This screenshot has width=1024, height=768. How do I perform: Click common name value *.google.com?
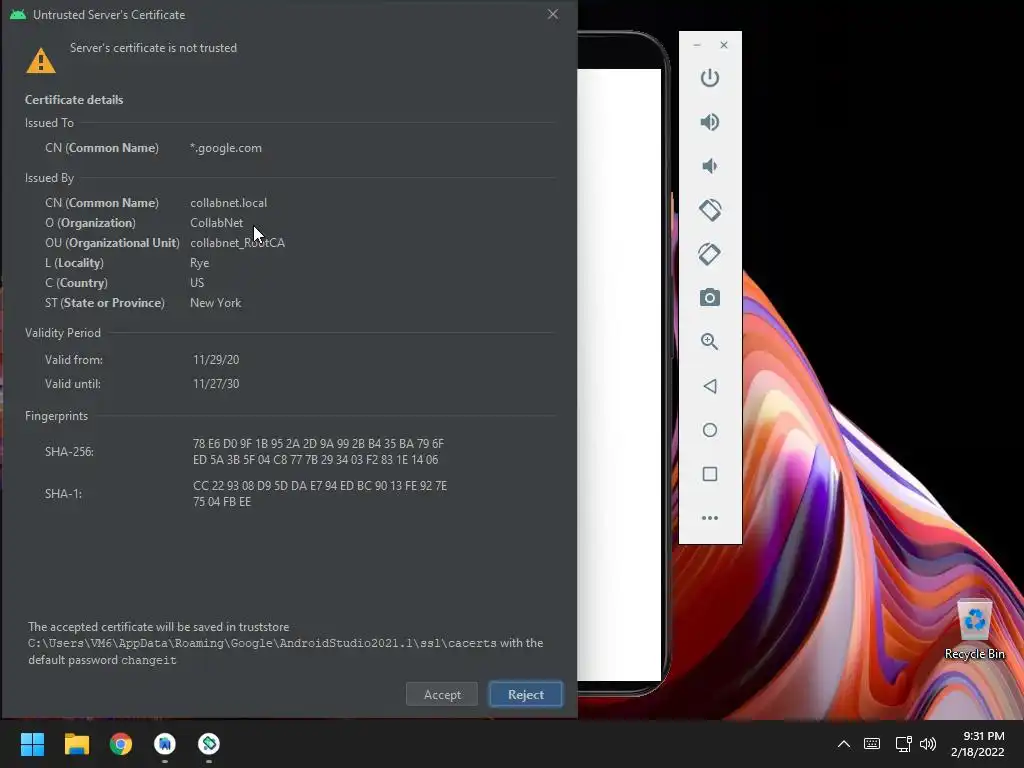pos(226,148)
